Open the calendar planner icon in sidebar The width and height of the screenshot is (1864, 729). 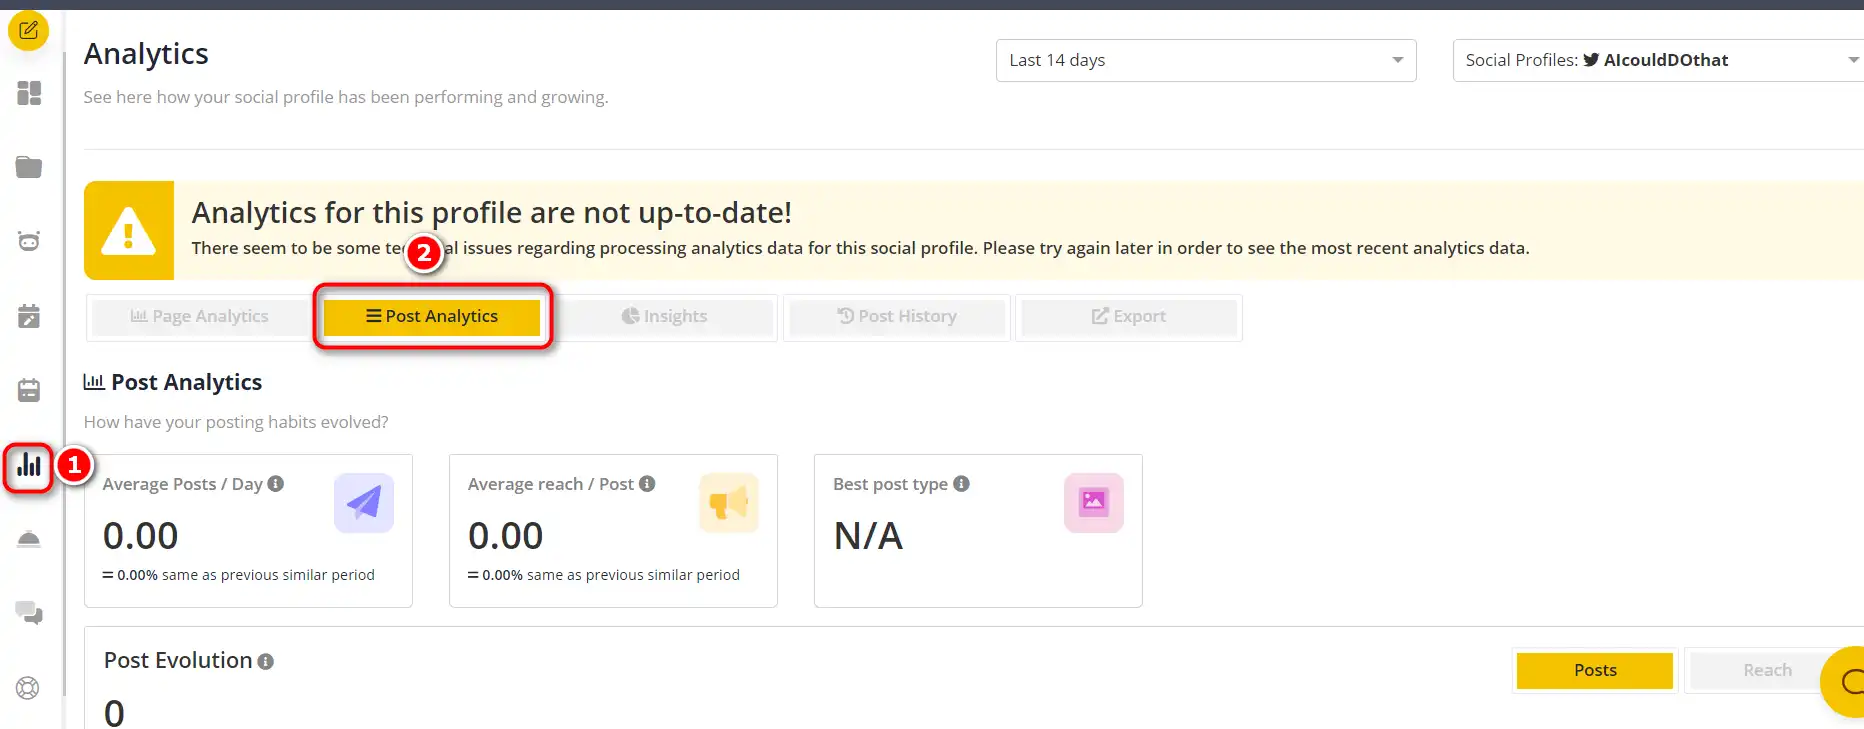(29, 390)
